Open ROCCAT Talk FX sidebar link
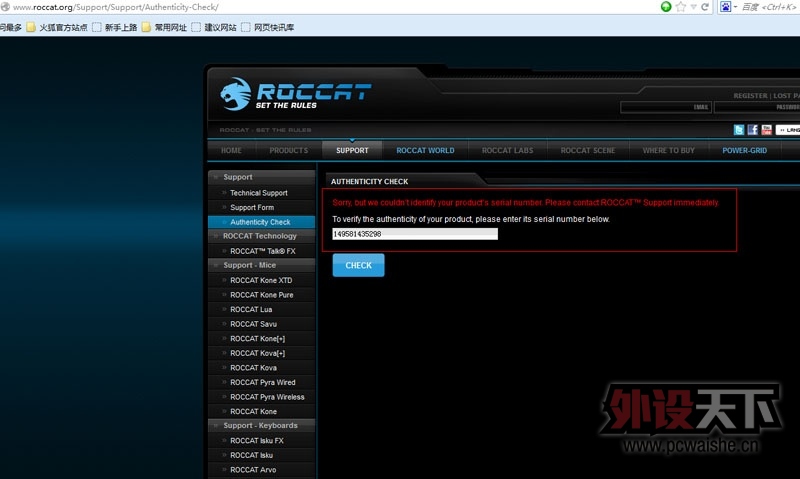Viewport: 800px width, 479px height. coord(262,251)
